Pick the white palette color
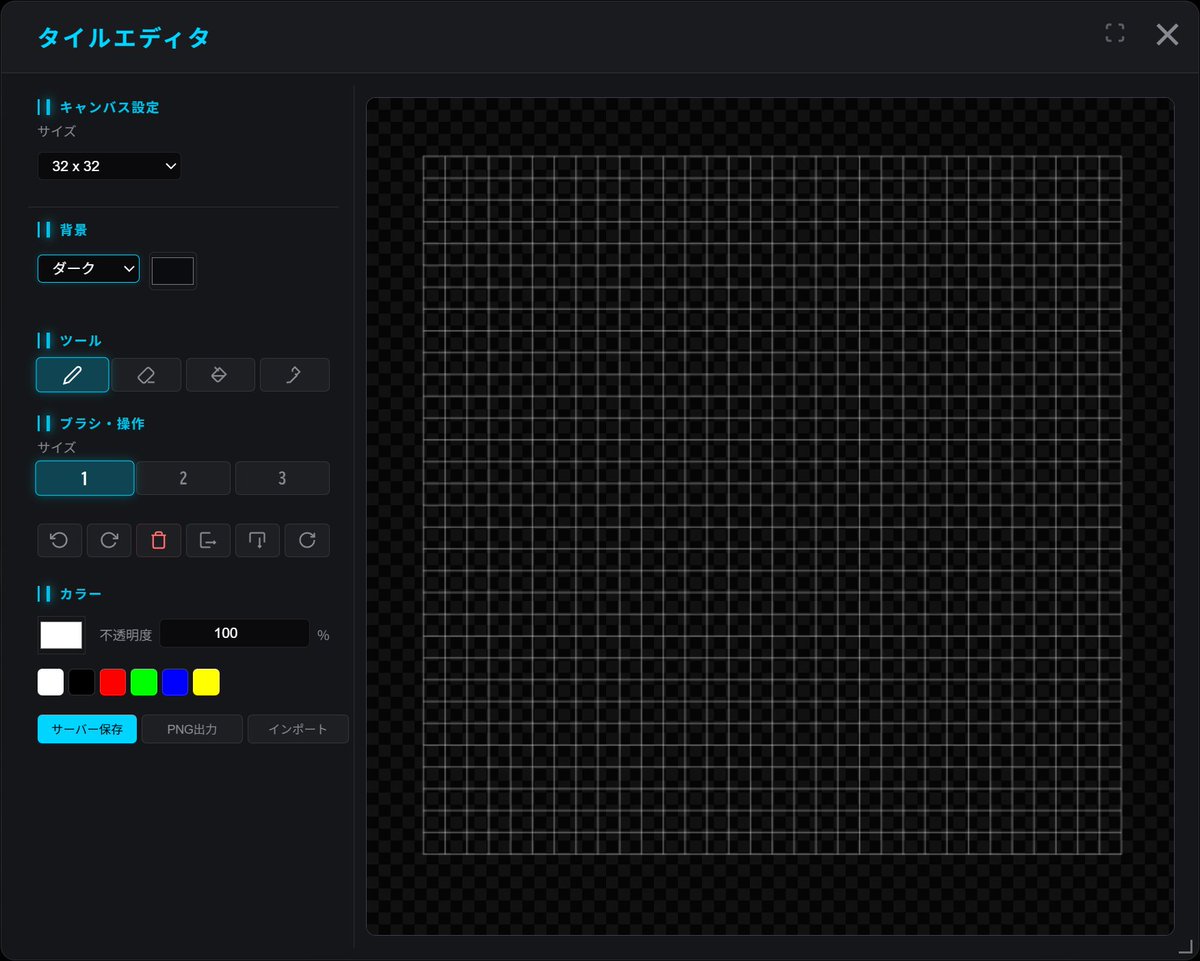 click(51, 682)
